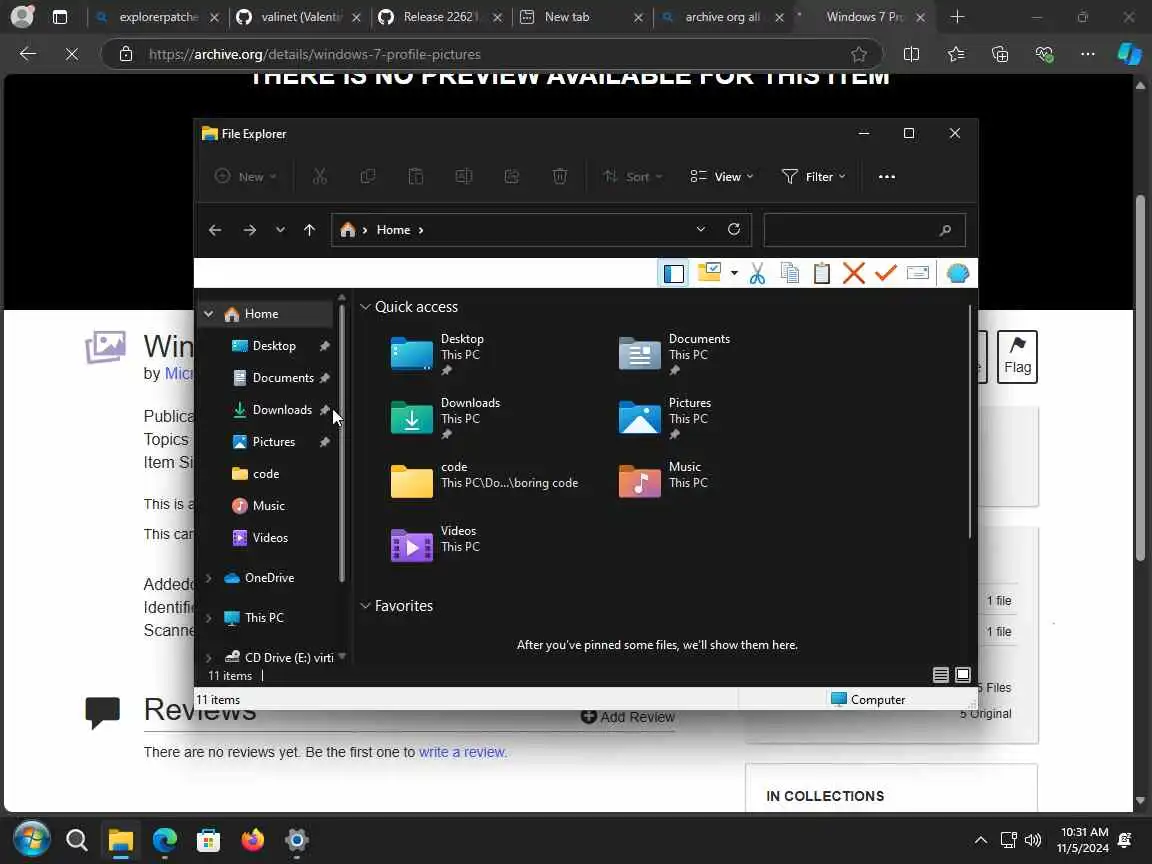Click the orange checkmark Properties icon
Viewport: 1152px width, 864px height.
click(886, 273)
